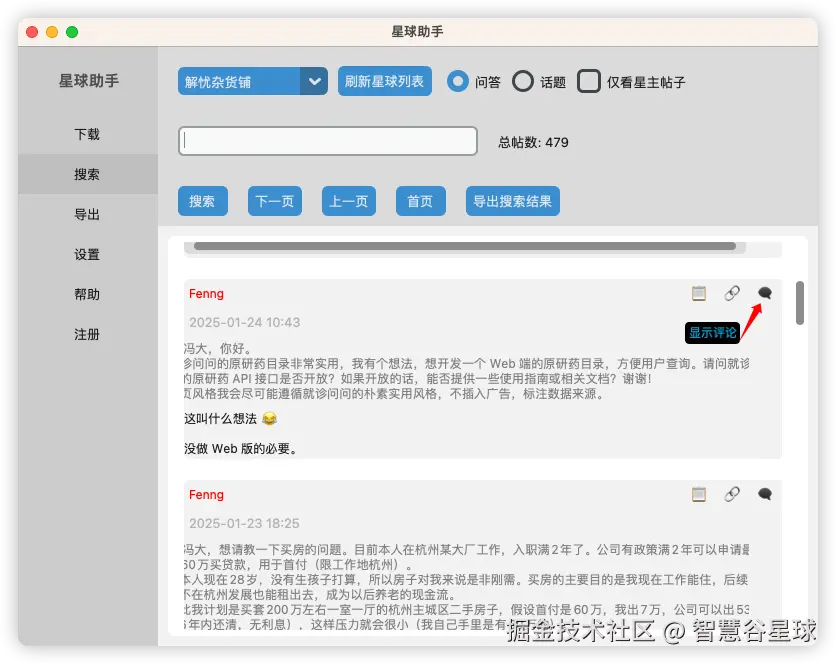Viewport: 836px width, 664px height.
Task: Click the 刷新星球列表 button
Action: click(x=384, y=82)
